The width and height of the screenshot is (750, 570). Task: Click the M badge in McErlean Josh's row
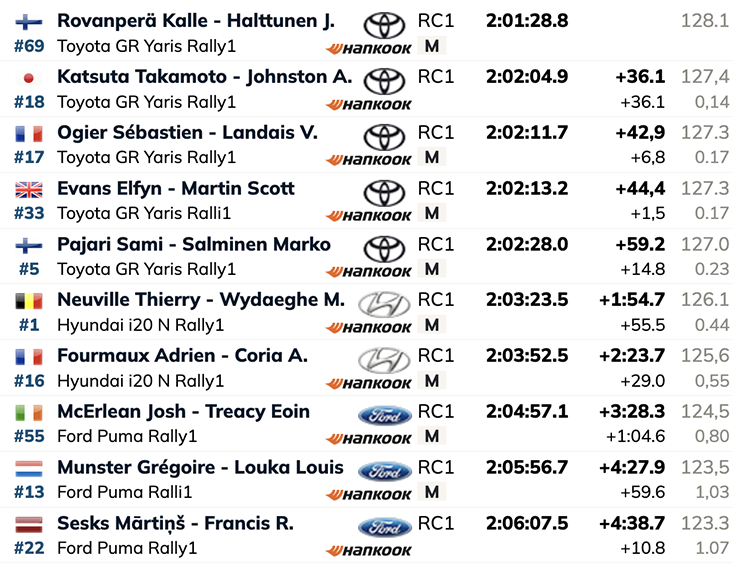[x=432, y=436]
